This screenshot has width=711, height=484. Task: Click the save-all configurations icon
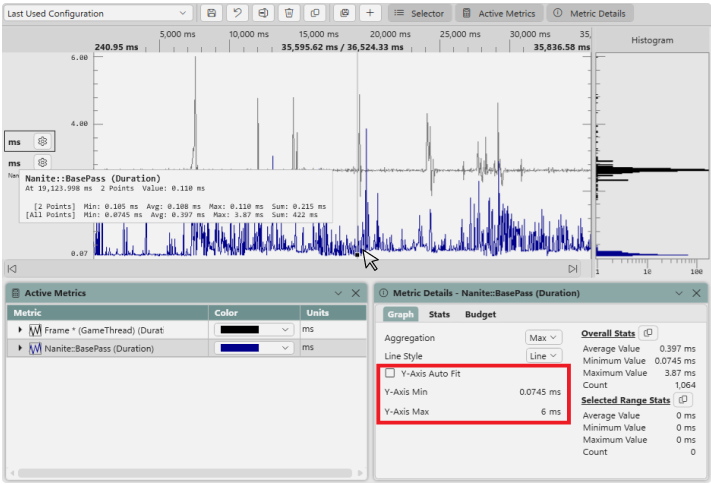coord(344,13)
